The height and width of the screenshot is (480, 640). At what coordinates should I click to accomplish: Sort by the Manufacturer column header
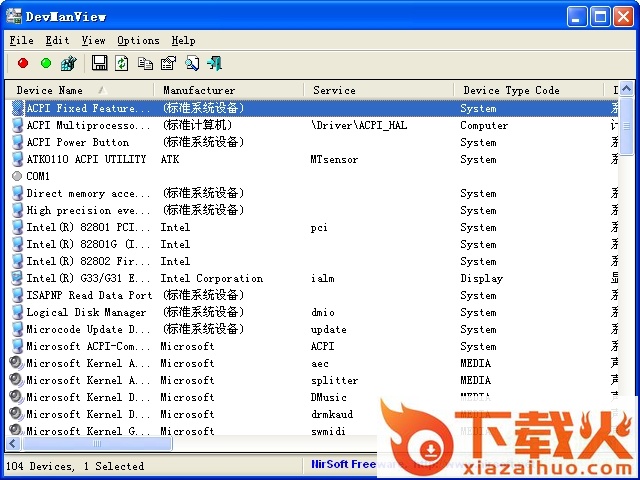click(x=229, y=90)
